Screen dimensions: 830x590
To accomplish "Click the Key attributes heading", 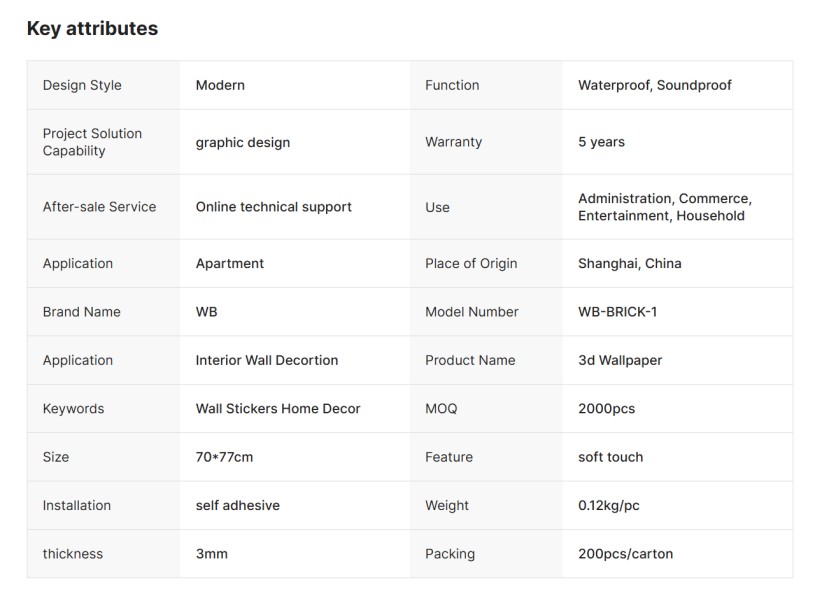I will pyautogui.click(x=92, y=29).
